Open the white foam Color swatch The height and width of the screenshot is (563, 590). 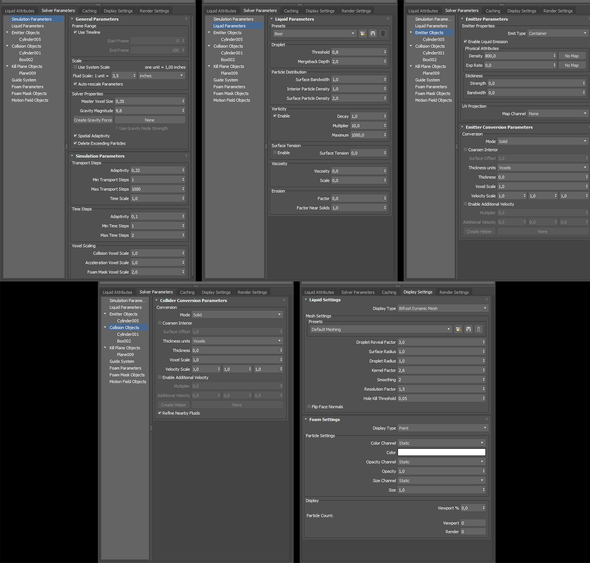tap(441, 452)
